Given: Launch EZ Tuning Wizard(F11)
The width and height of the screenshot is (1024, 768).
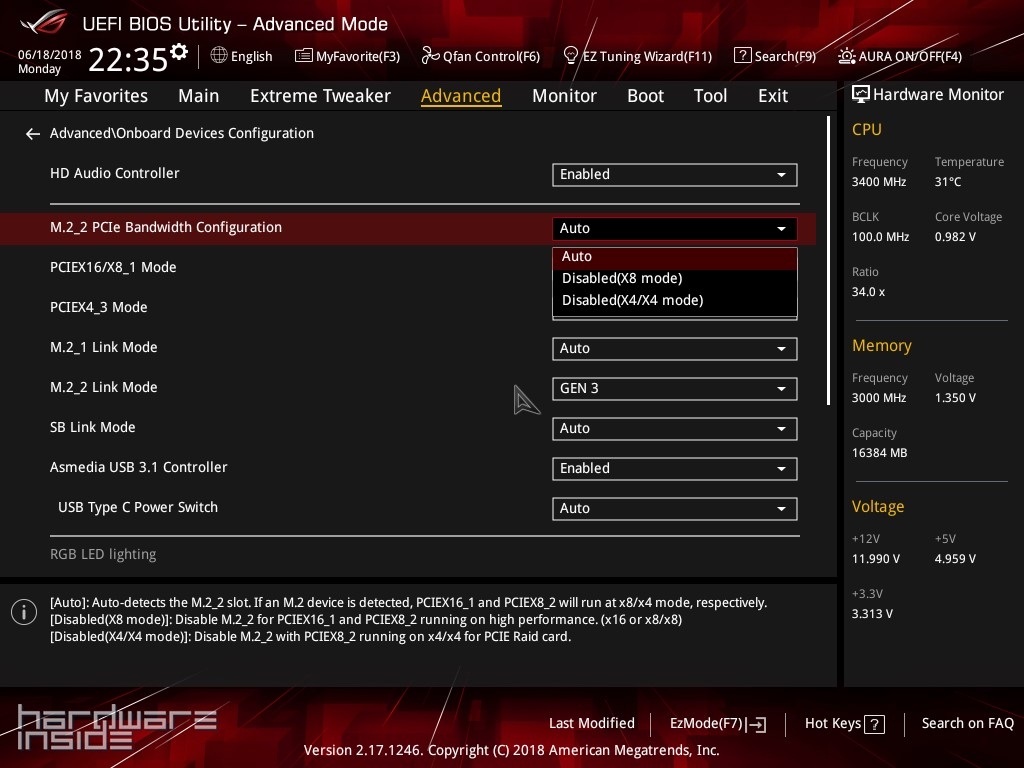Looking at the screenshot, I should [x=637, y=56].
